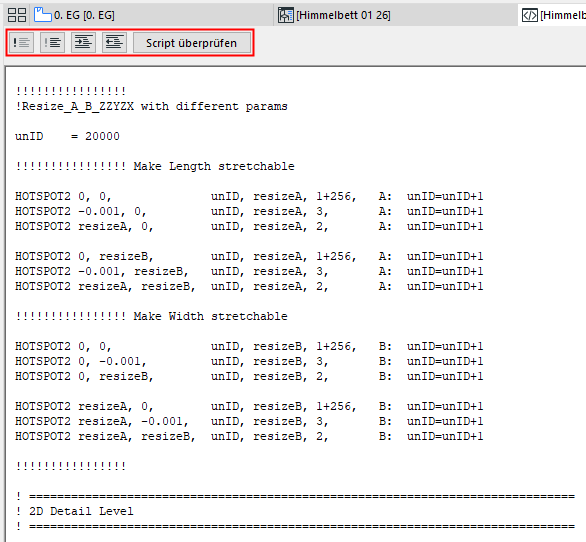The height and width of the screenshot is (542, 586).
Task: Select the [Himmelb… script editor tab
Action: coord(553,15)
